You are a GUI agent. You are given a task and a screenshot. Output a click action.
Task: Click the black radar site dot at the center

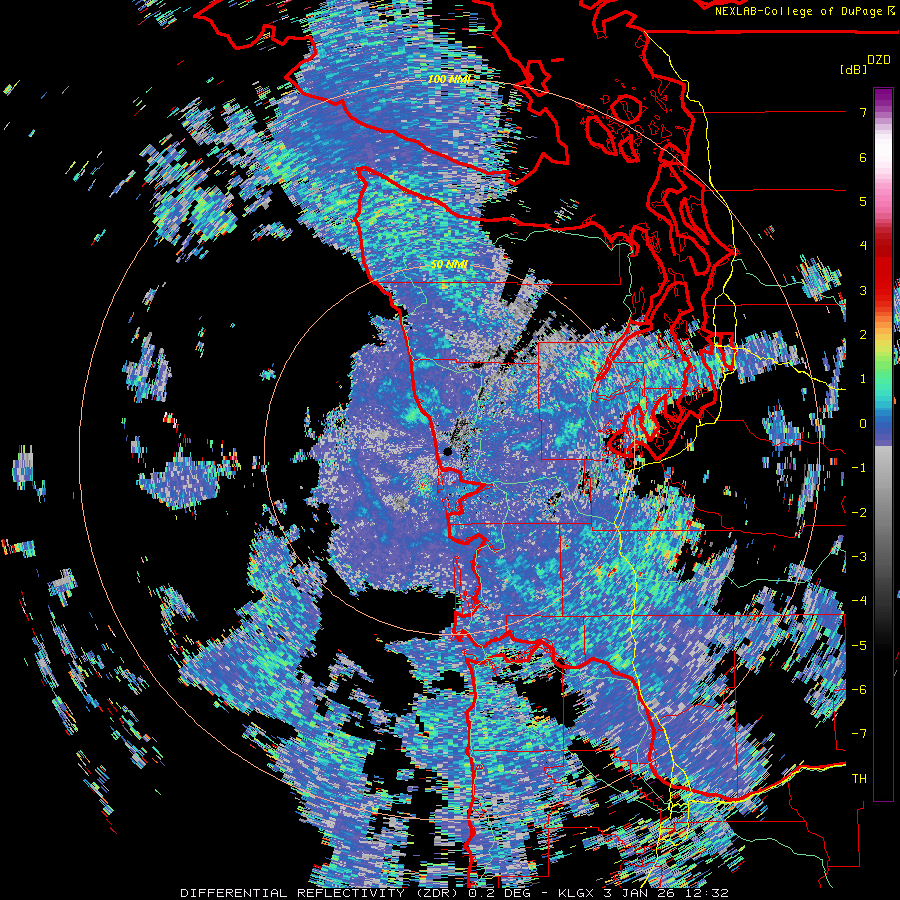(x=448, y=452)
